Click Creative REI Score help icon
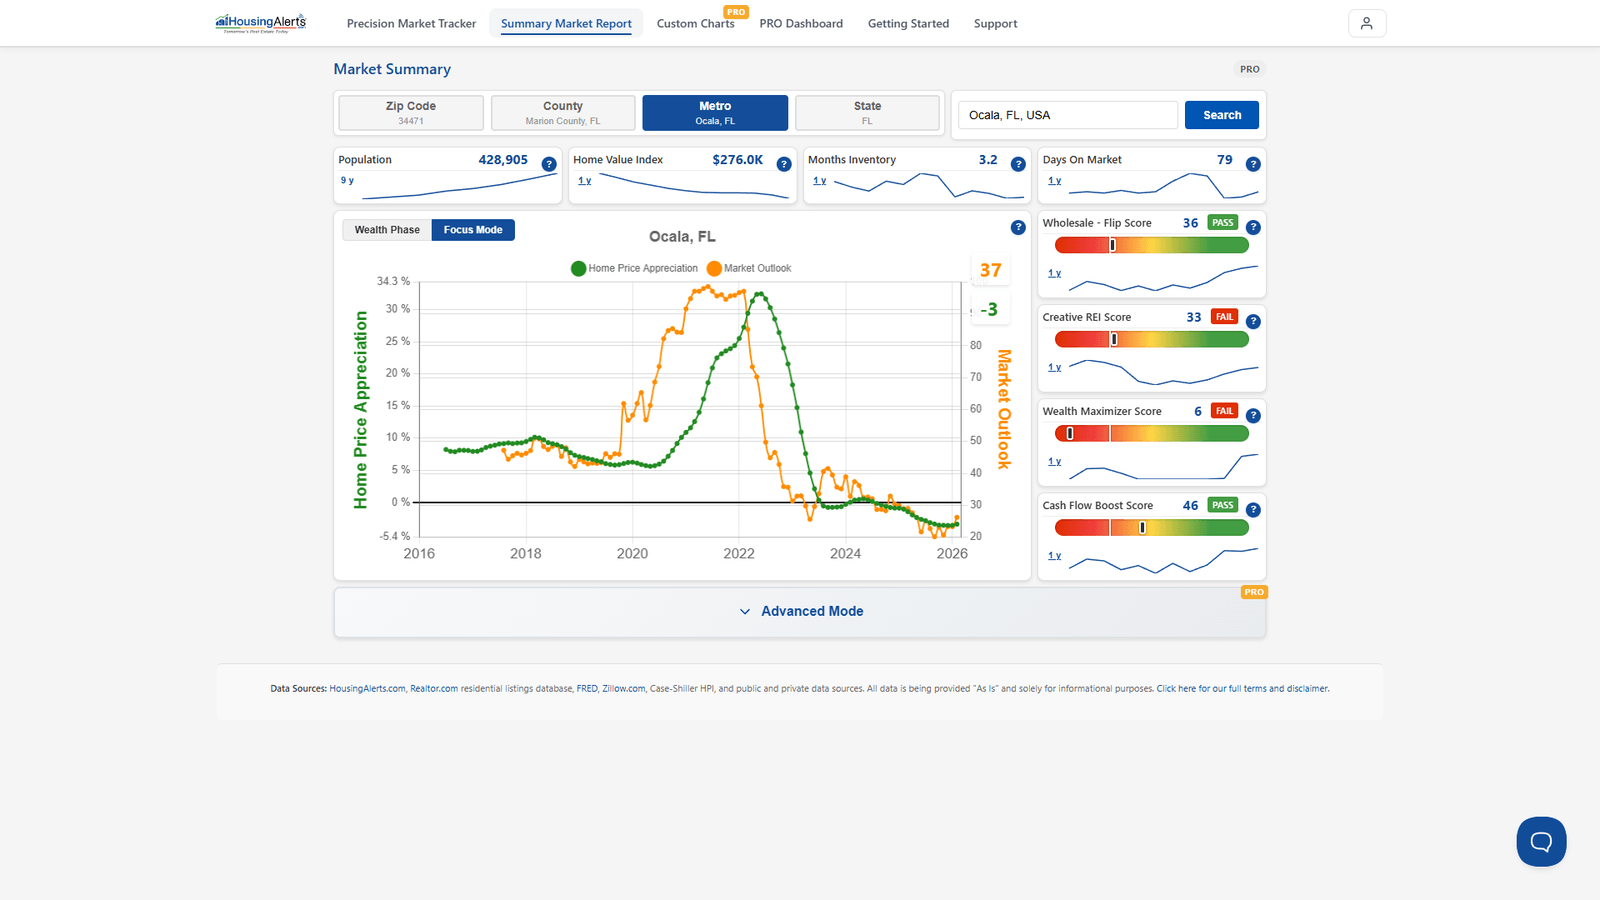 pyautogui.click(x=1253, y=321)
